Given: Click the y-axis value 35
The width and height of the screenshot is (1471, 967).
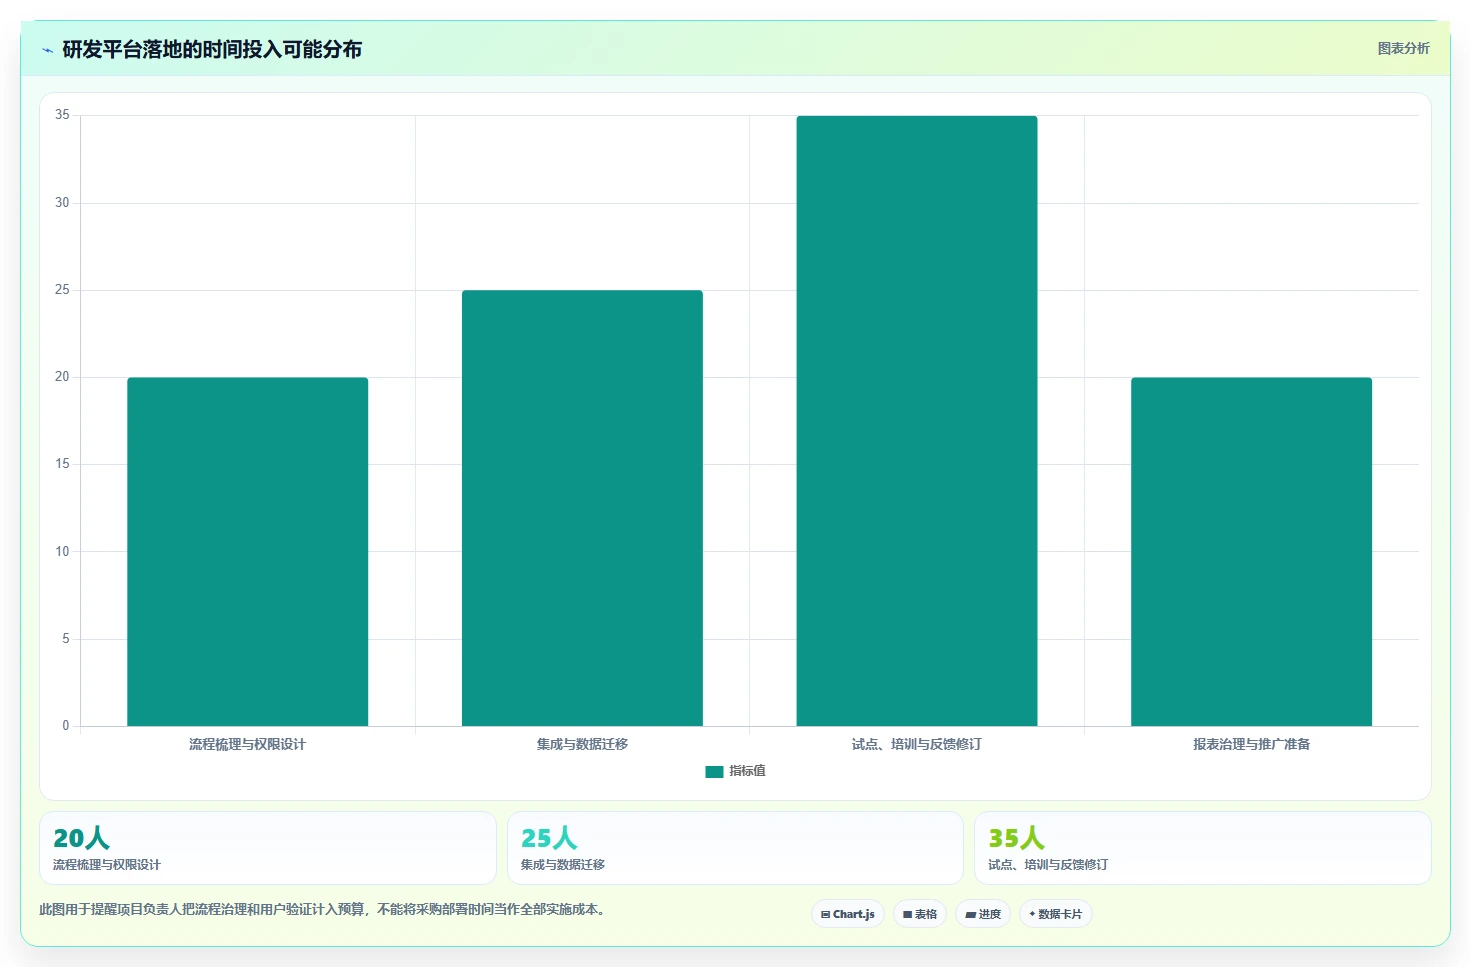Looking at the screenshot, I should point(62,115).
